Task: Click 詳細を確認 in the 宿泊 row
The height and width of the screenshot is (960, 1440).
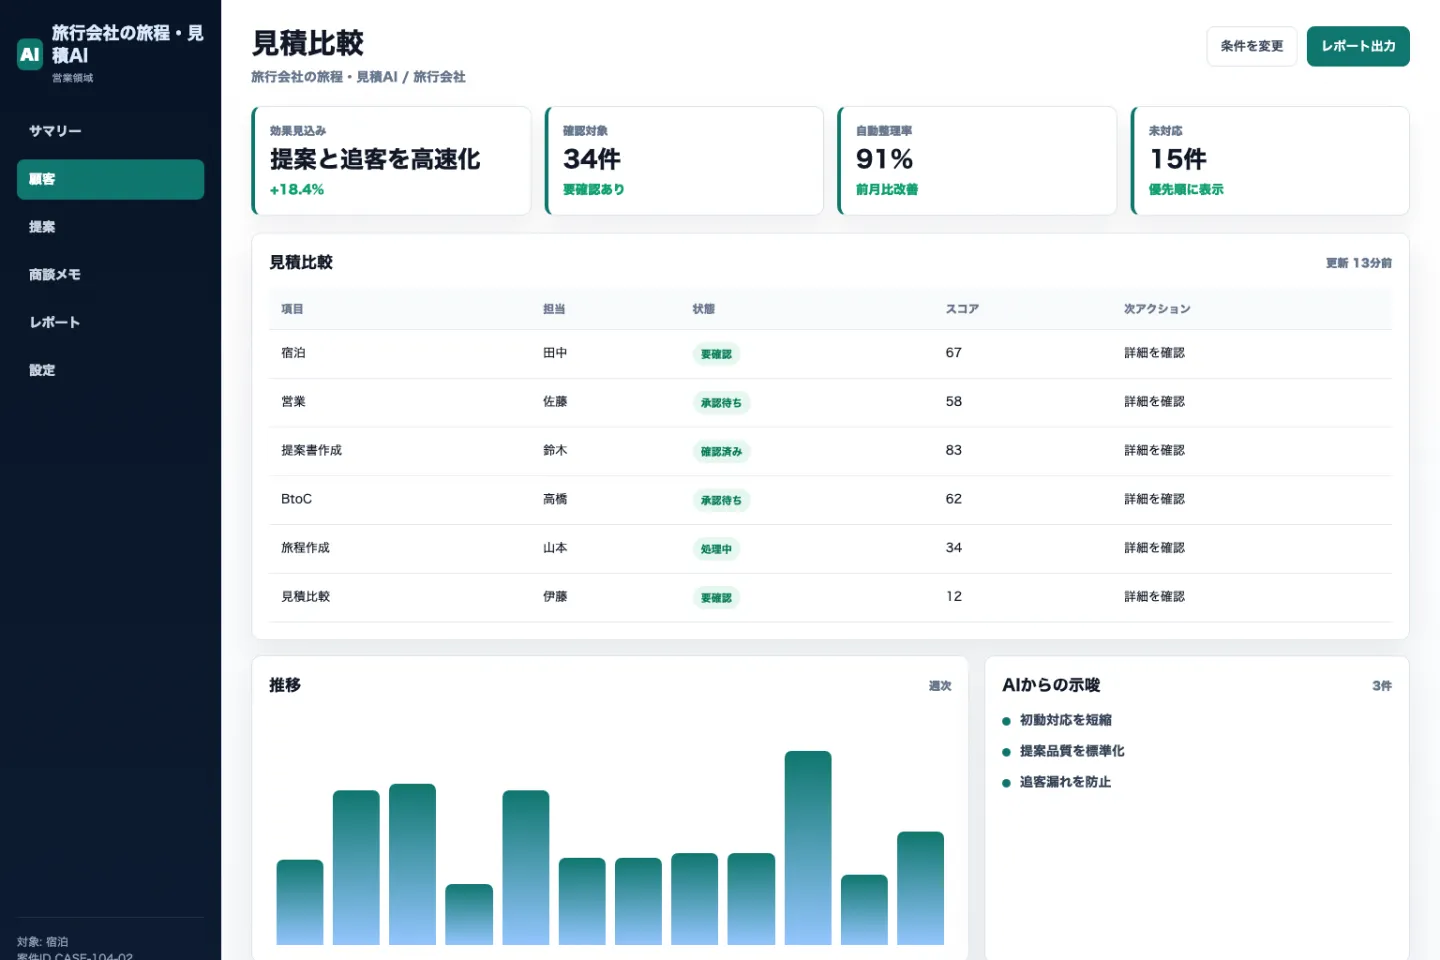Action: click(x=1154, y=353)
